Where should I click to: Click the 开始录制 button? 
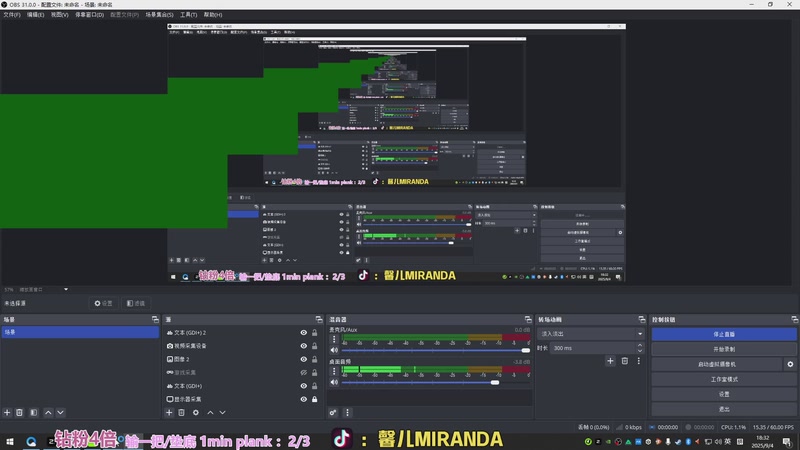coord(723,349)
